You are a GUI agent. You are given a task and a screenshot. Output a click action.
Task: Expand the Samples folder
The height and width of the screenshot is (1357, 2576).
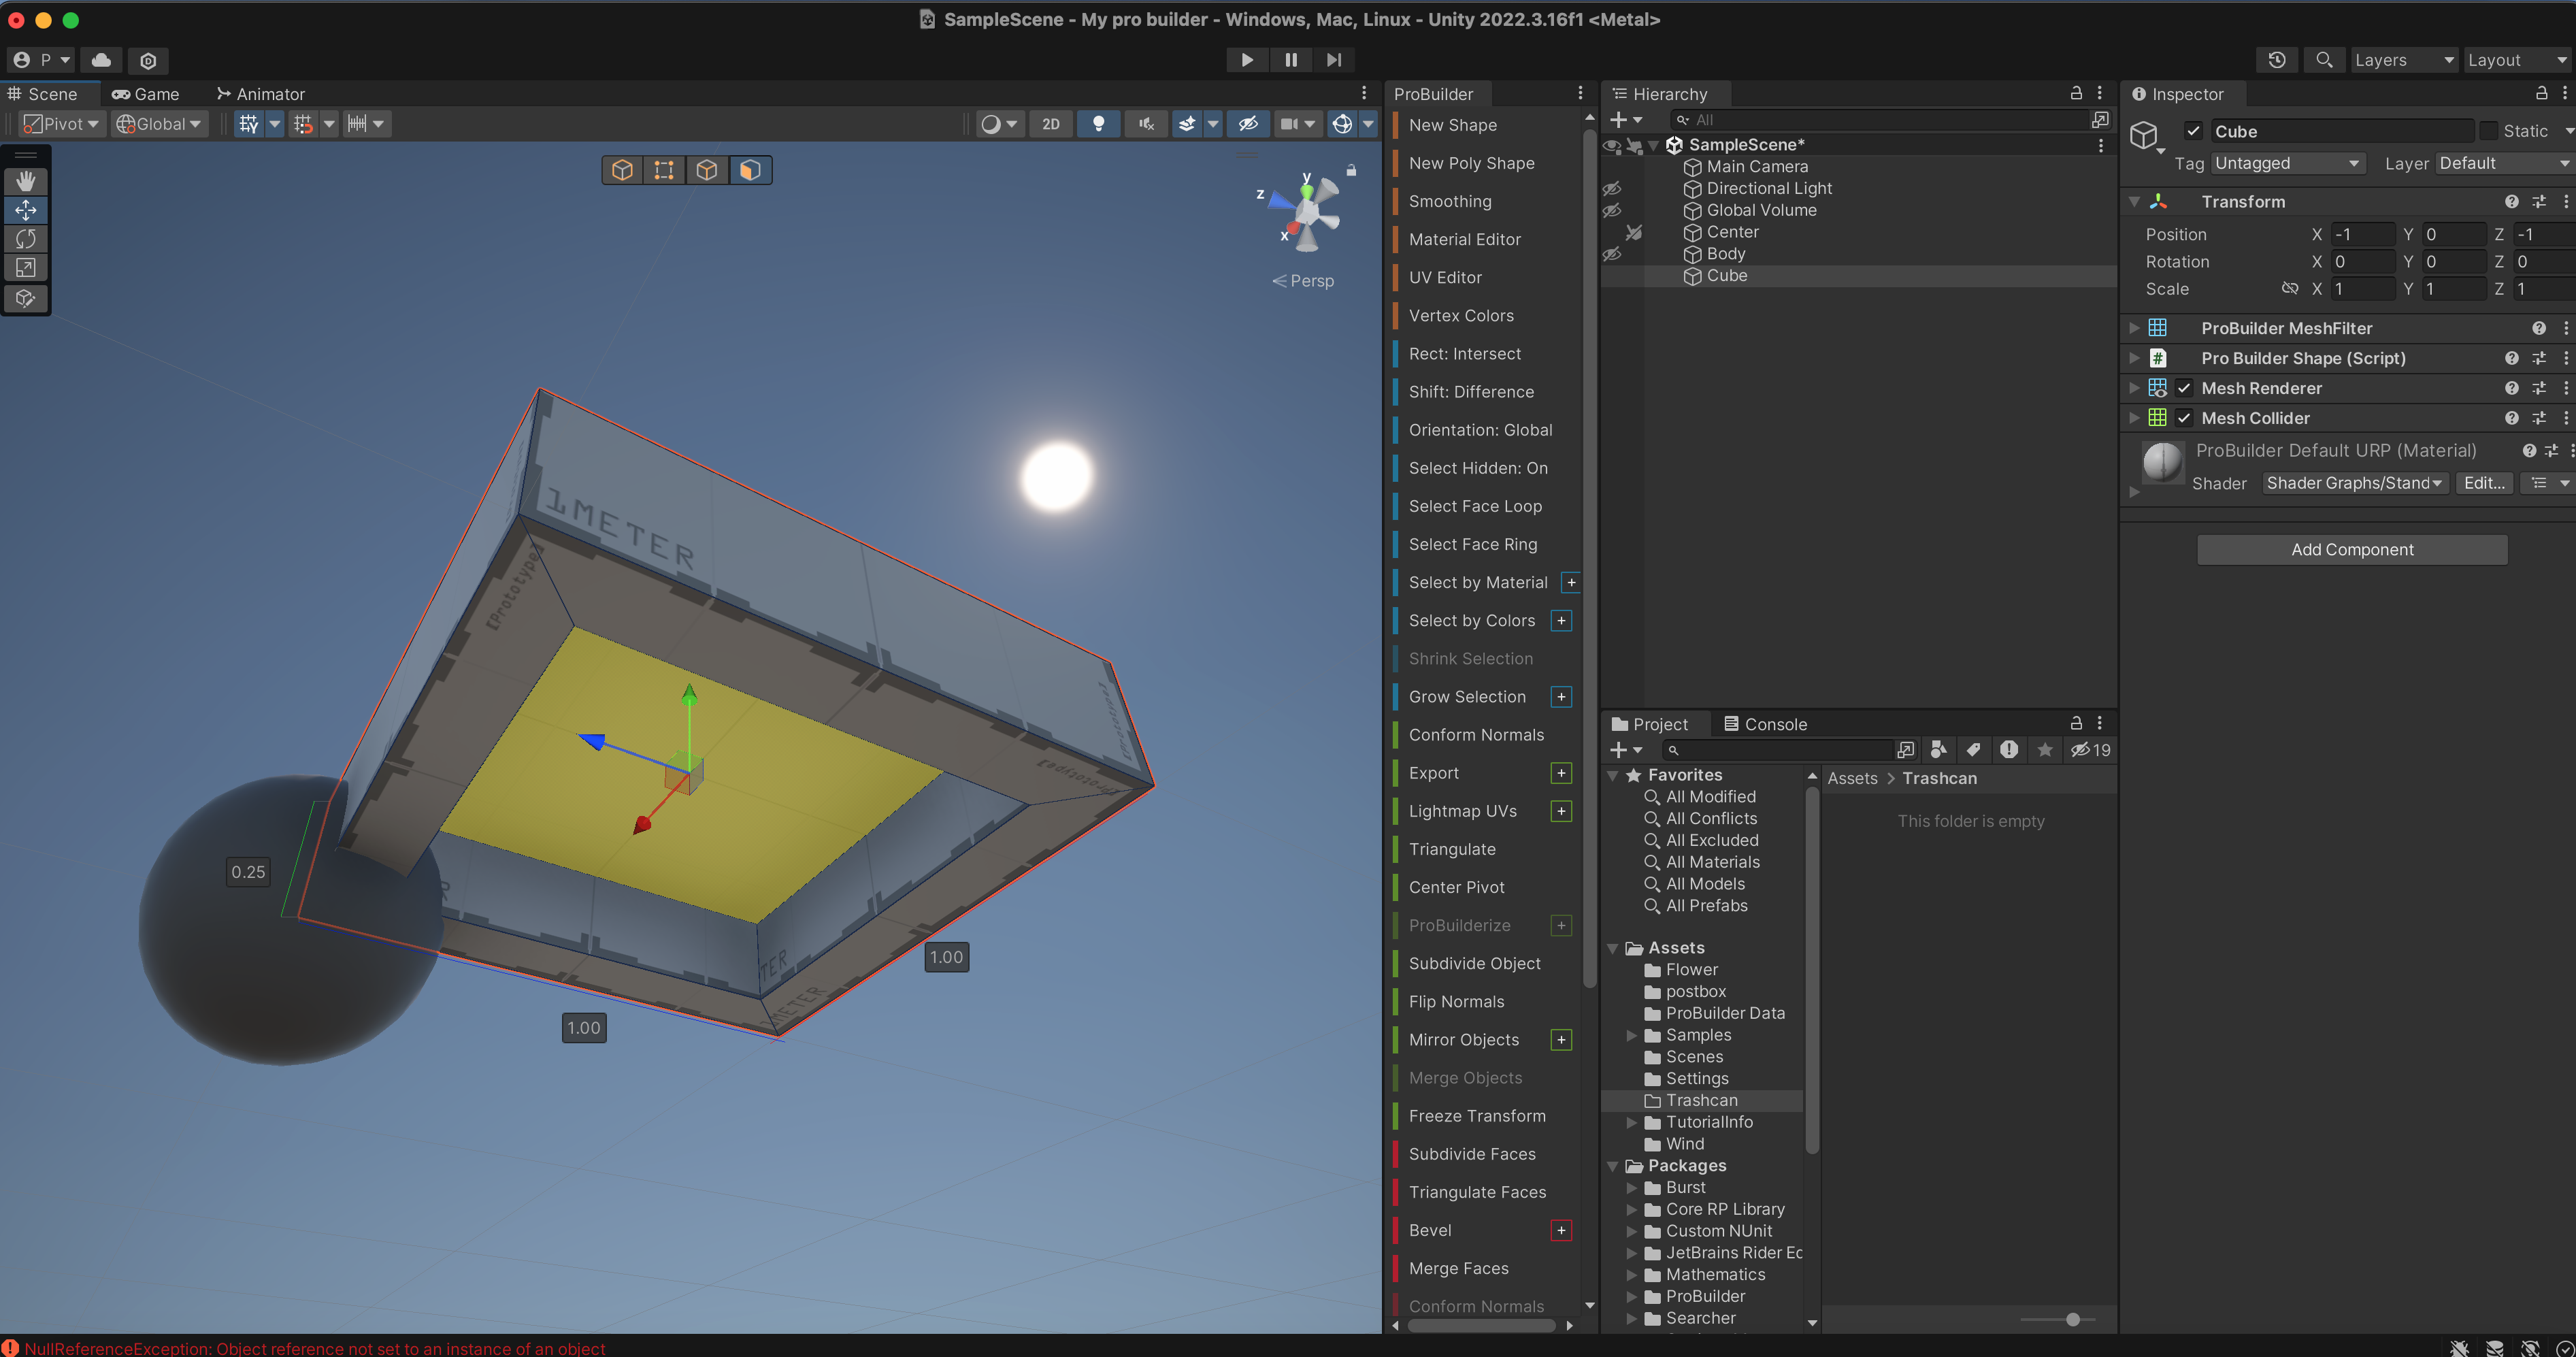tap(1632, 1035)
